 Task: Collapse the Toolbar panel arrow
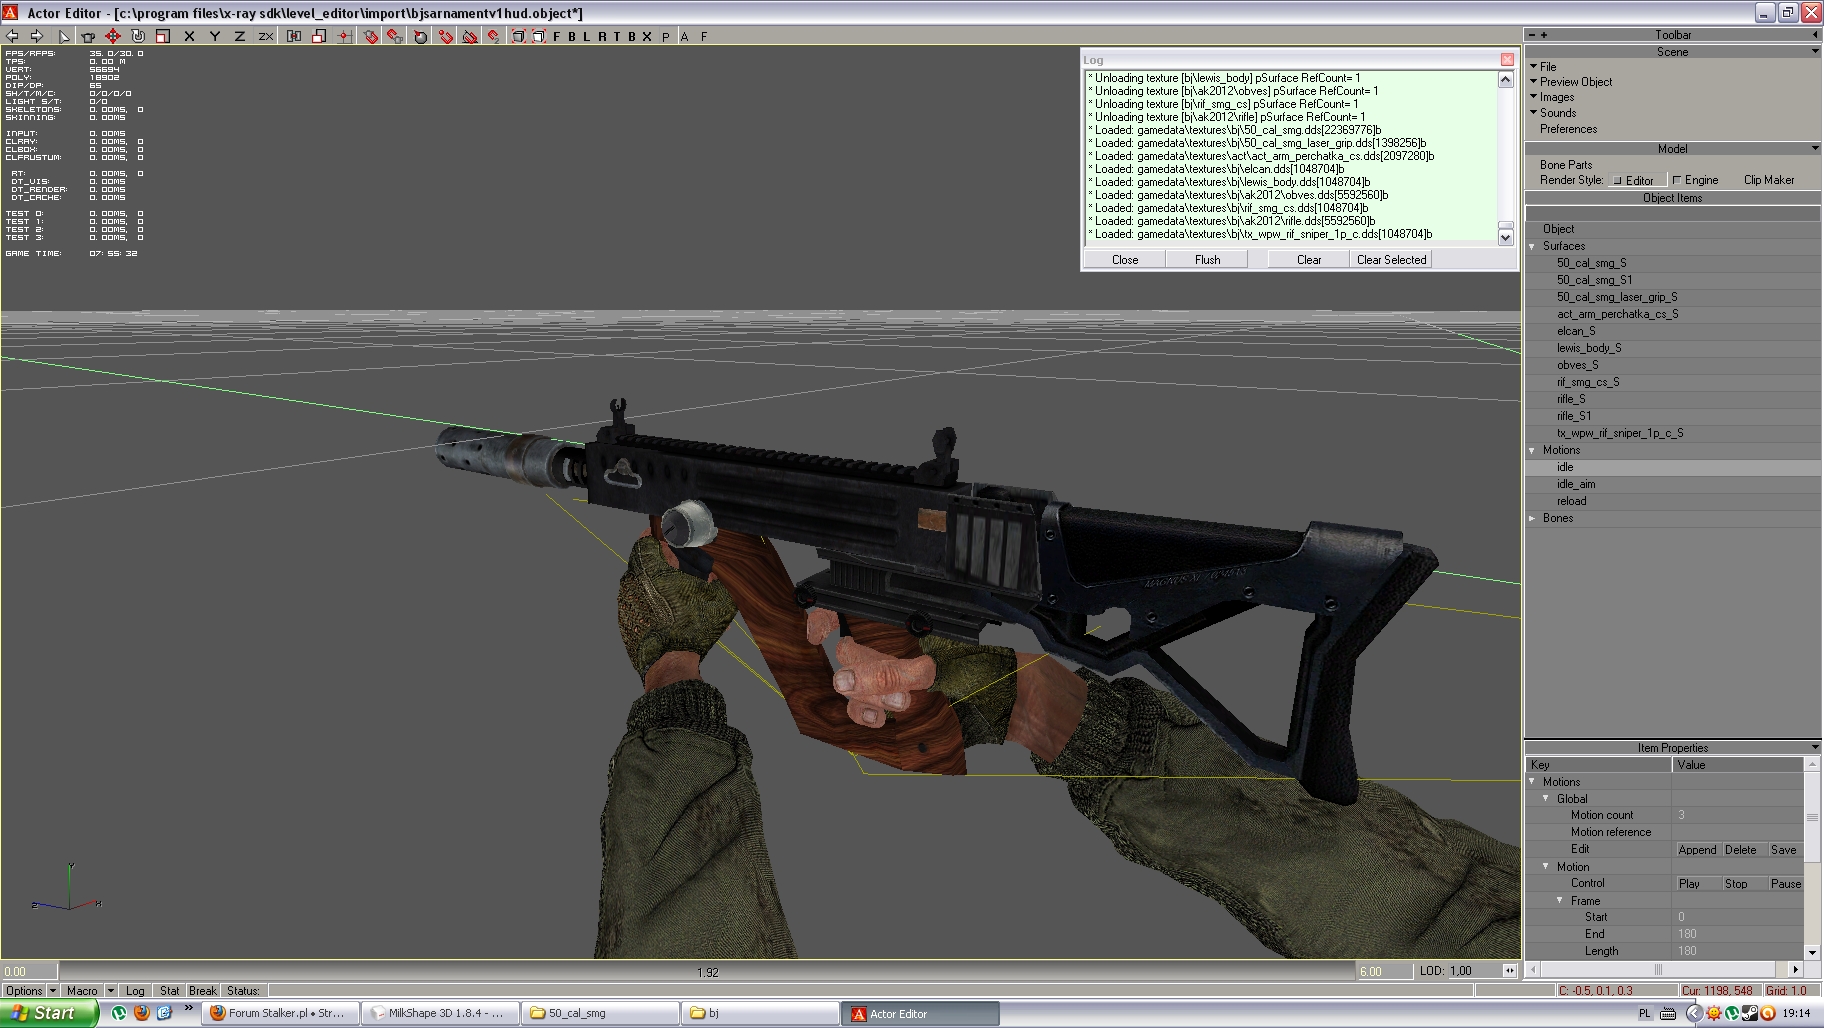pyautogui.click(x=1815, y=35)
